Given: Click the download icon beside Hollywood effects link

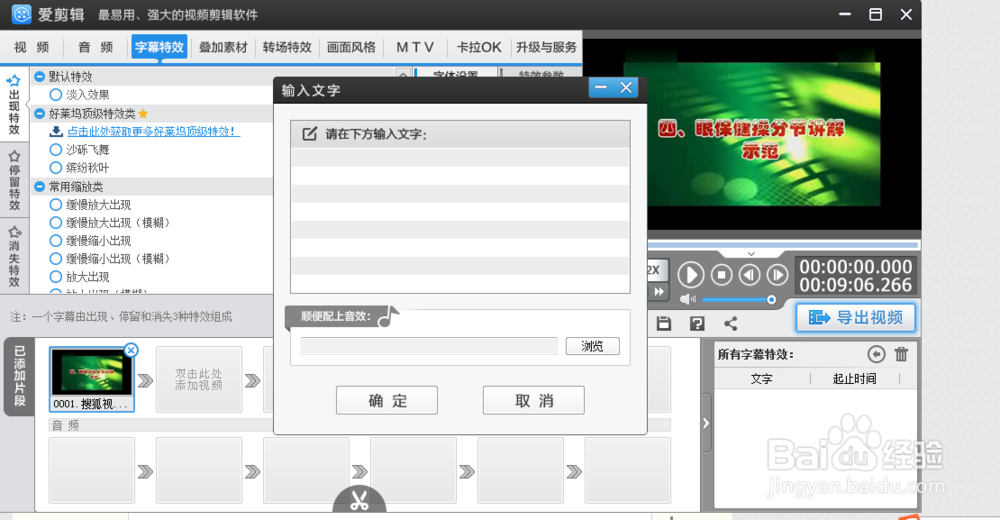Looking at the screenshot, I should [x=56, y=131].
